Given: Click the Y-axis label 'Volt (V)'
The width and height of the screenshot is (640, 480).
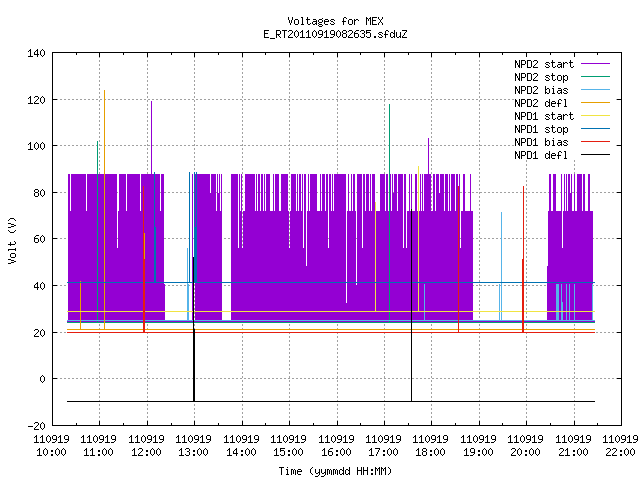Looking at the screenshot, I should coord(13,240).
